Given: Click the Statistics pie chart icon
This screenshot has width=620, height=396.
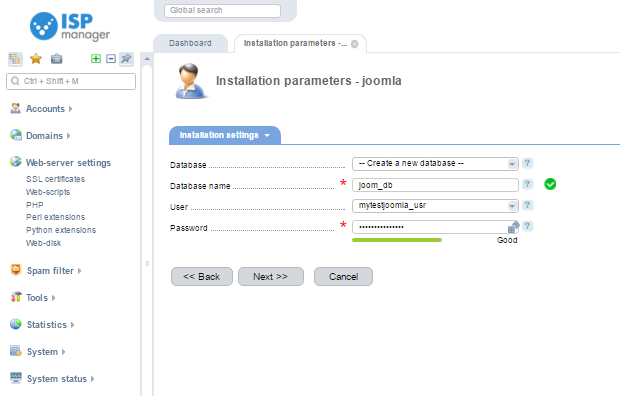Looking at the screenshot, I should pos(16,324).
